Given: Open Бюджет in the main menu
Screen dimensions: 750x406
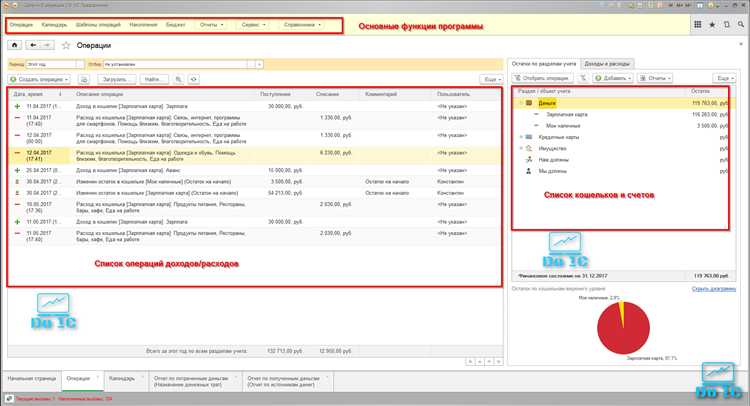Looking at the screenshot, I should tap(176, 24).
